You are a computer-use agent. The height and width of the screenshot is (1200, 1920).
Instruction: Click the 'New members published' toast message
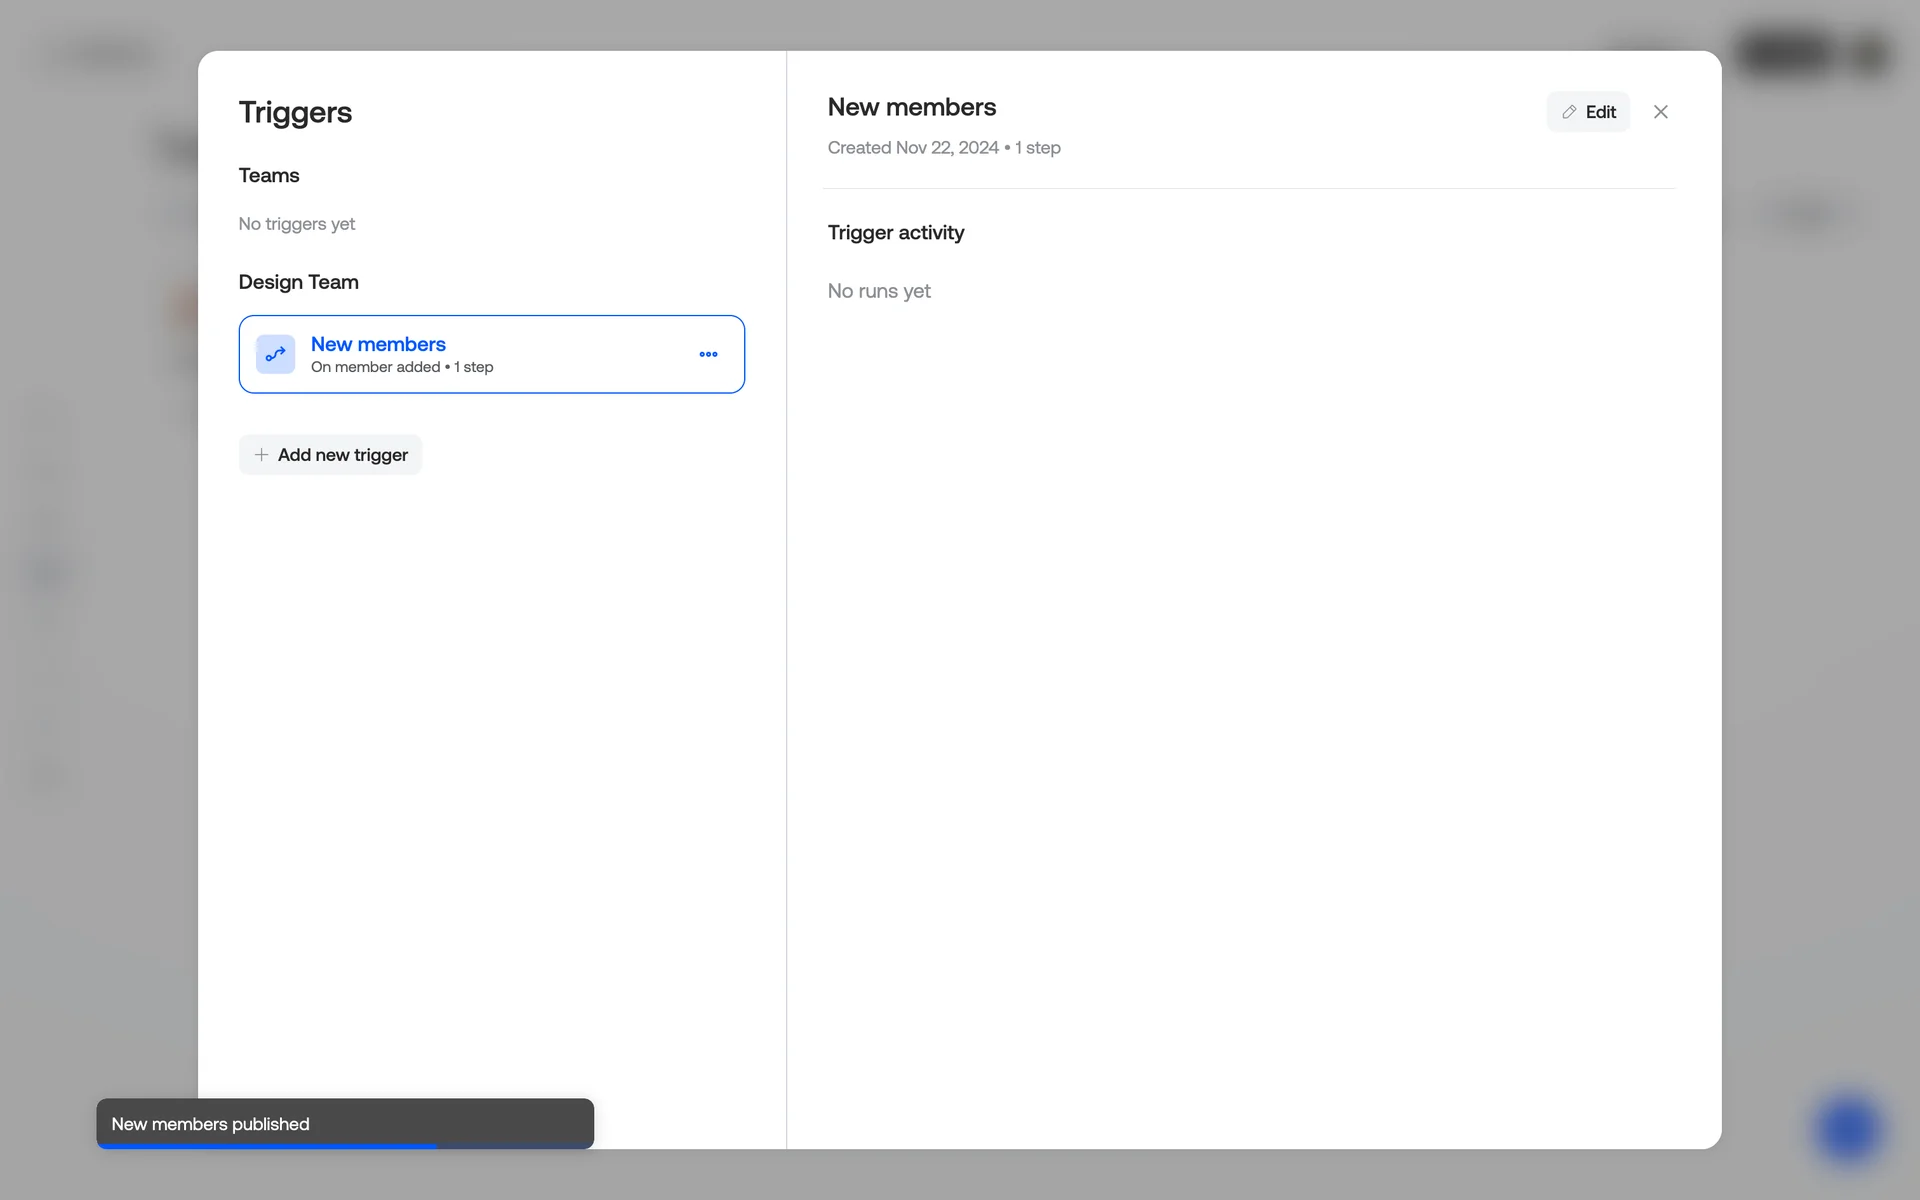(210, 1123)
